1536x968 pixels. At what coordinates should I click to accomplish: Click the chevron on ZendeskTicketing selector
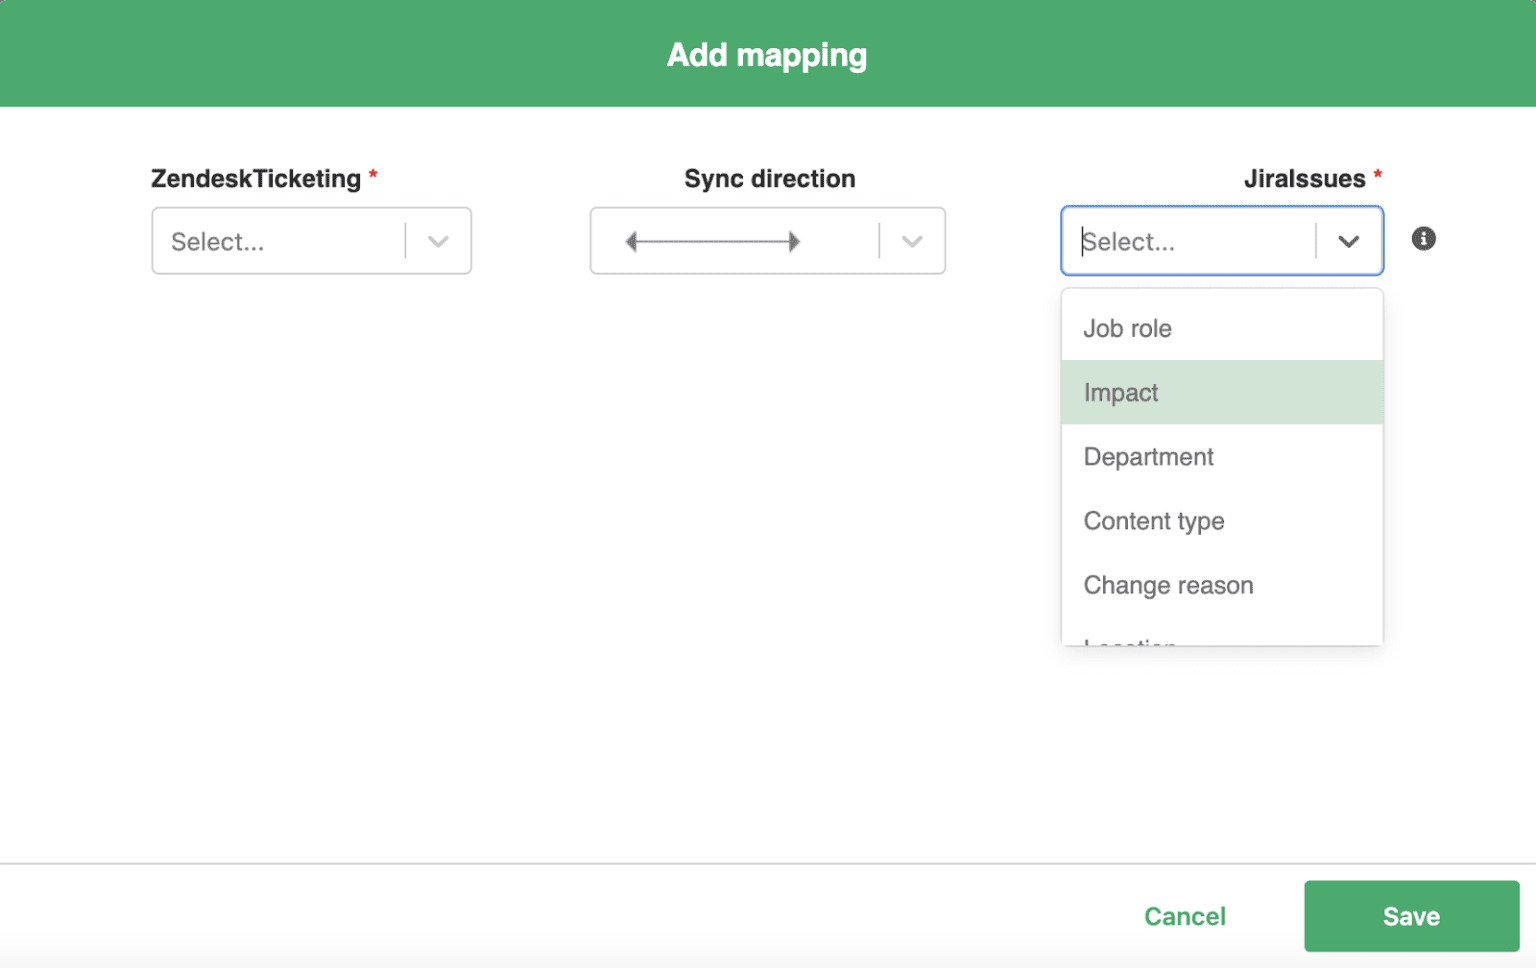pos(438,241)
